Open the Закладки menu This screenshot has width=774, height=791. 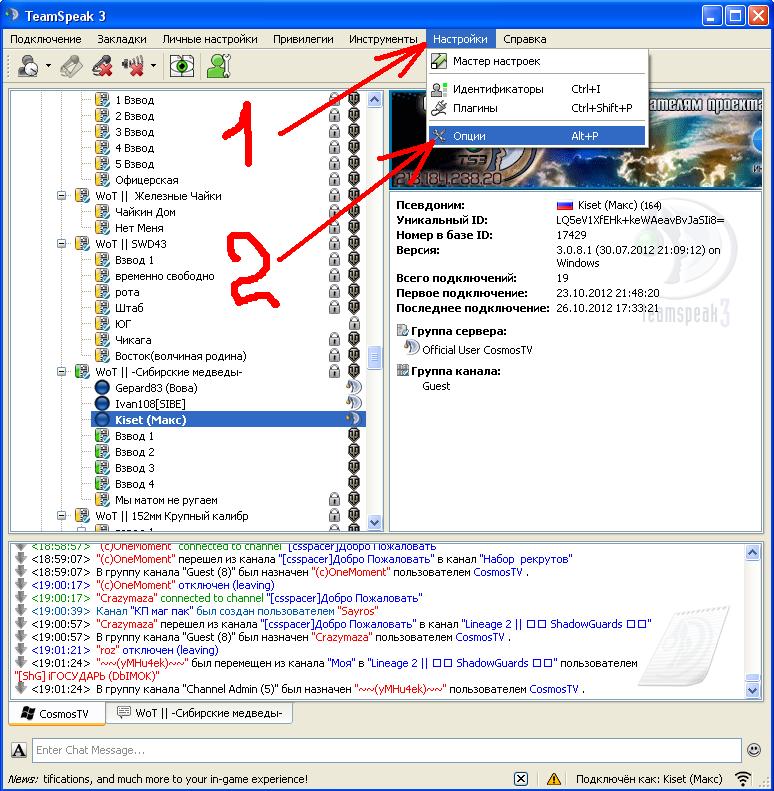point(122,39)
